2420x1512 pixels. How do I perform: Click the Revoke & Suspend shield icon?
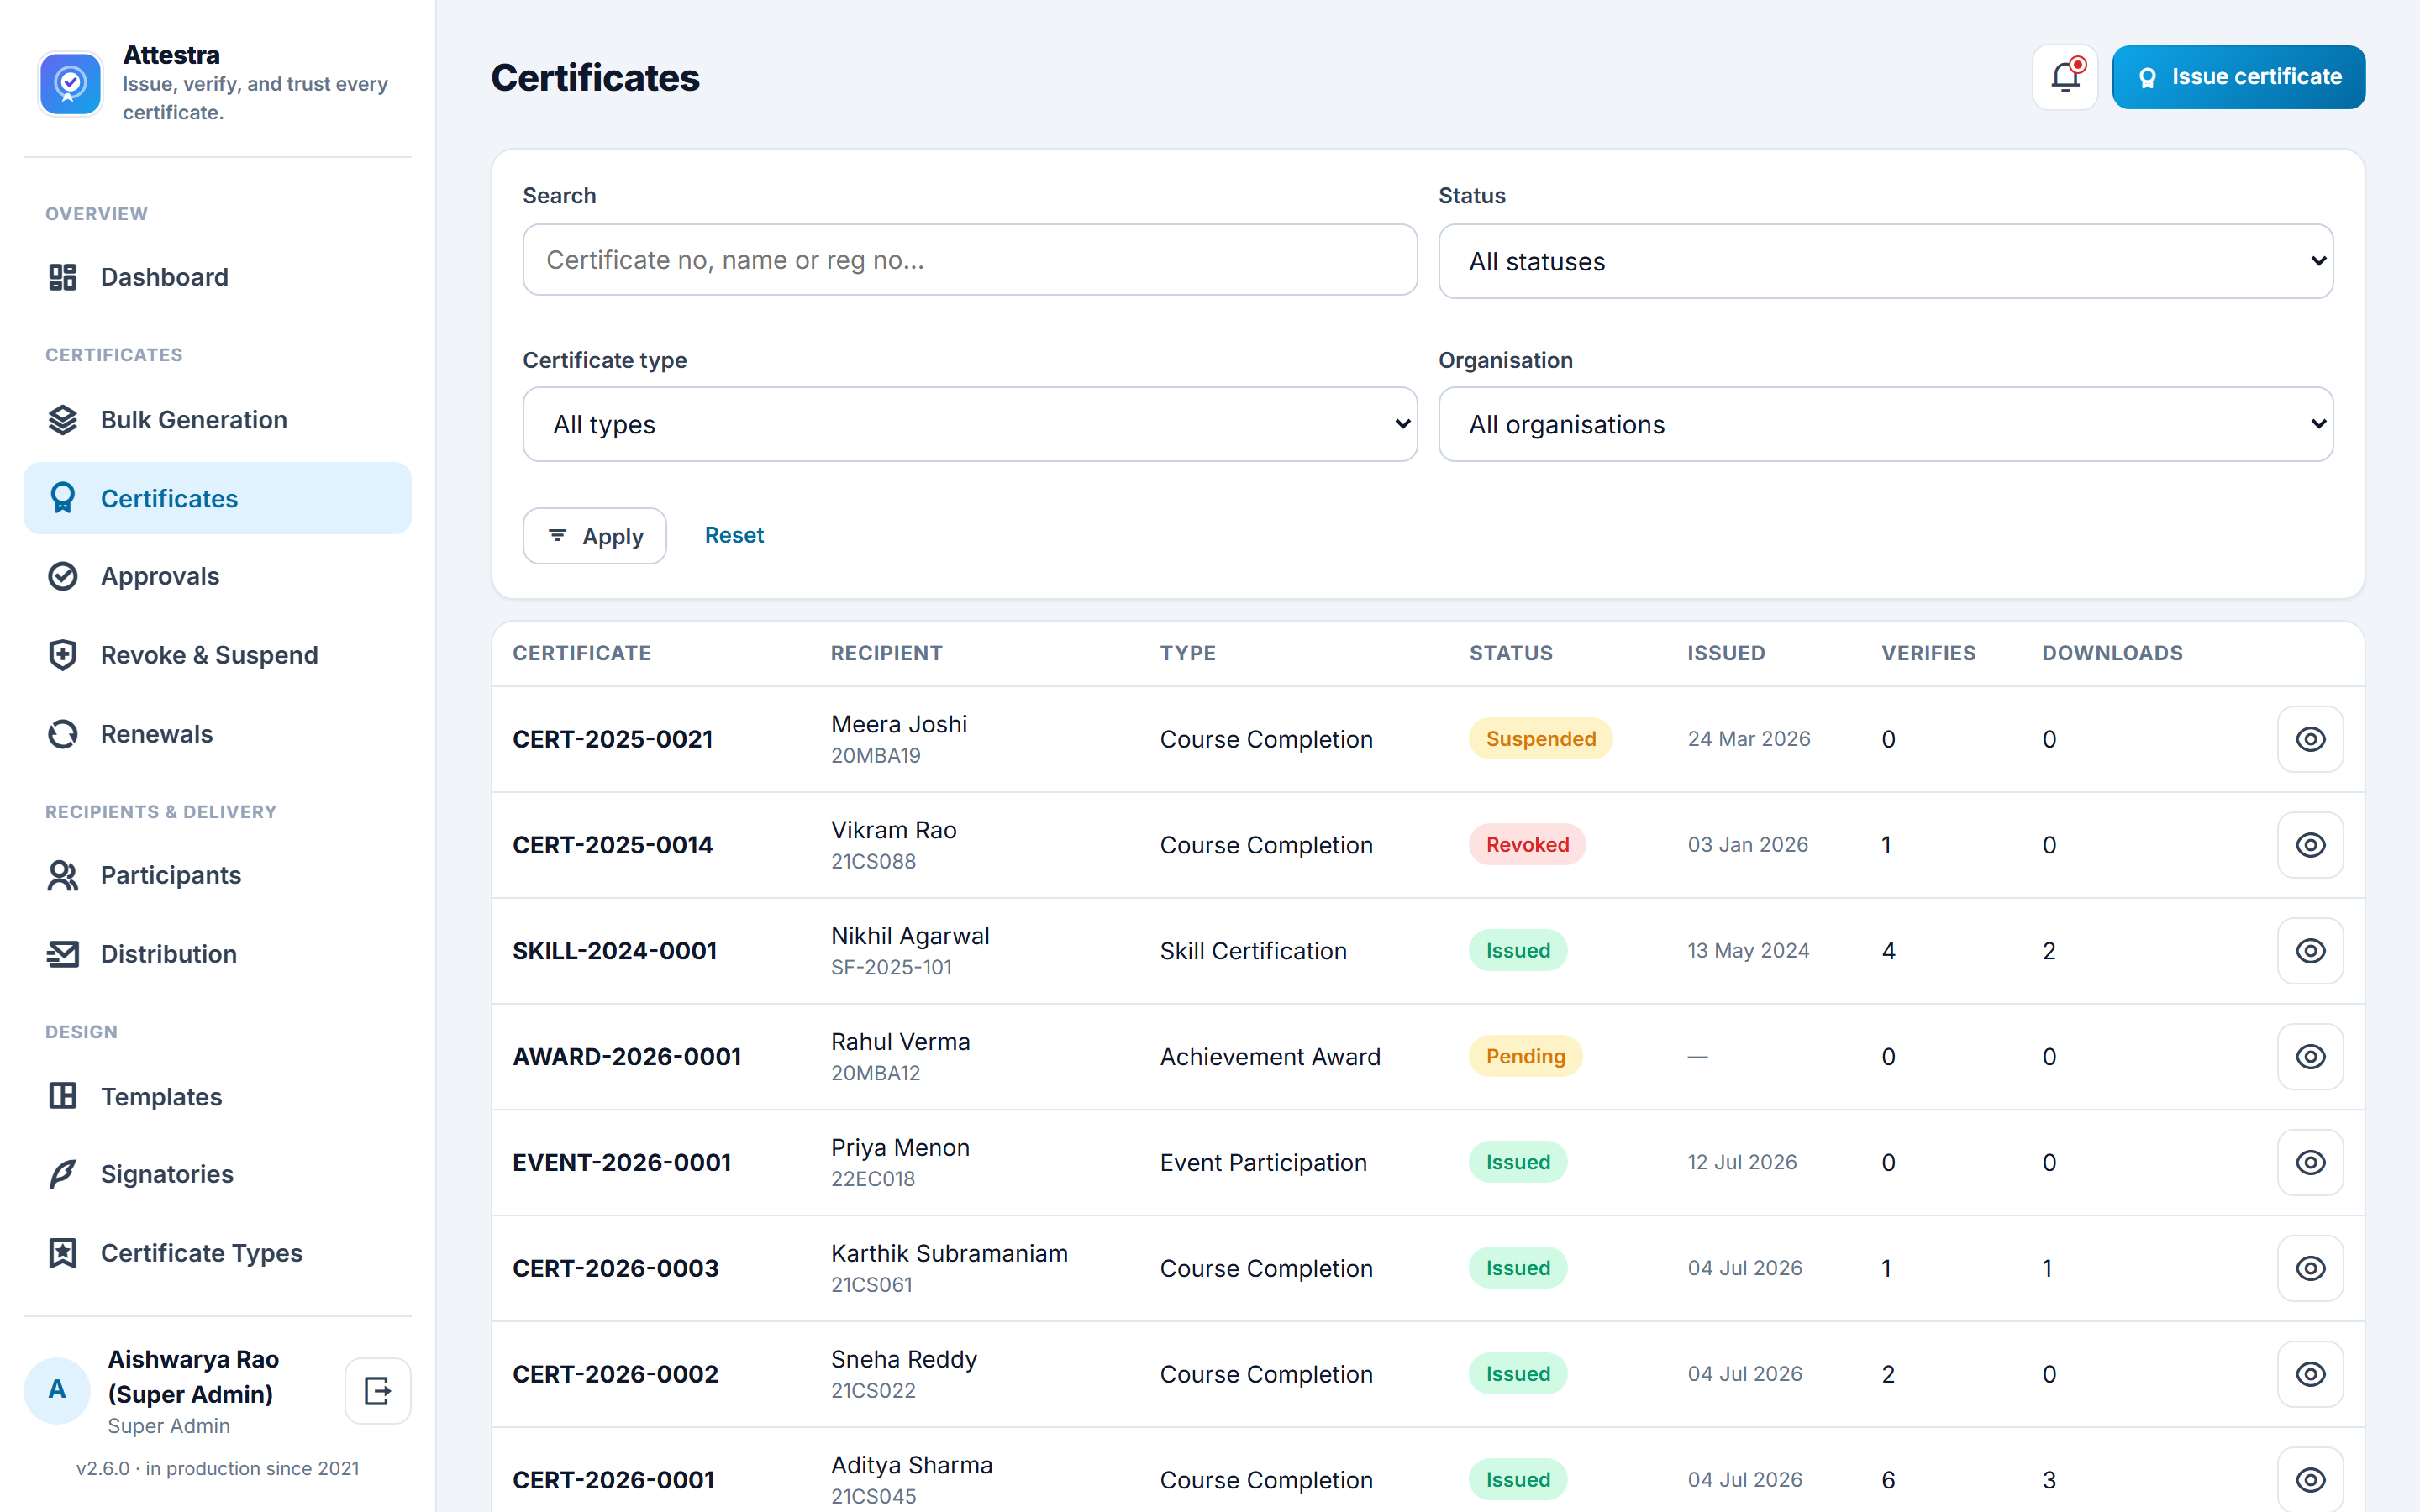coord(62,655)
